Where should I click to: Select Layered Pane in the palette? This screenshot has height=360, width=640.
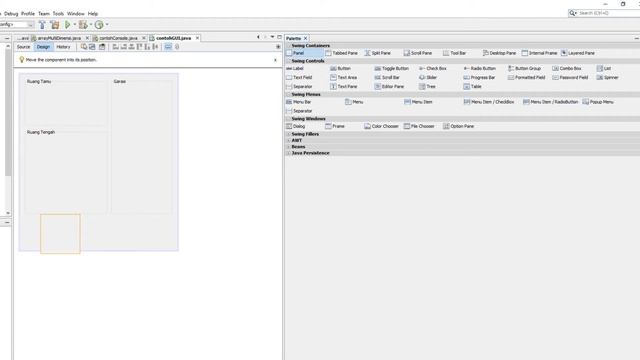(578, 53)
